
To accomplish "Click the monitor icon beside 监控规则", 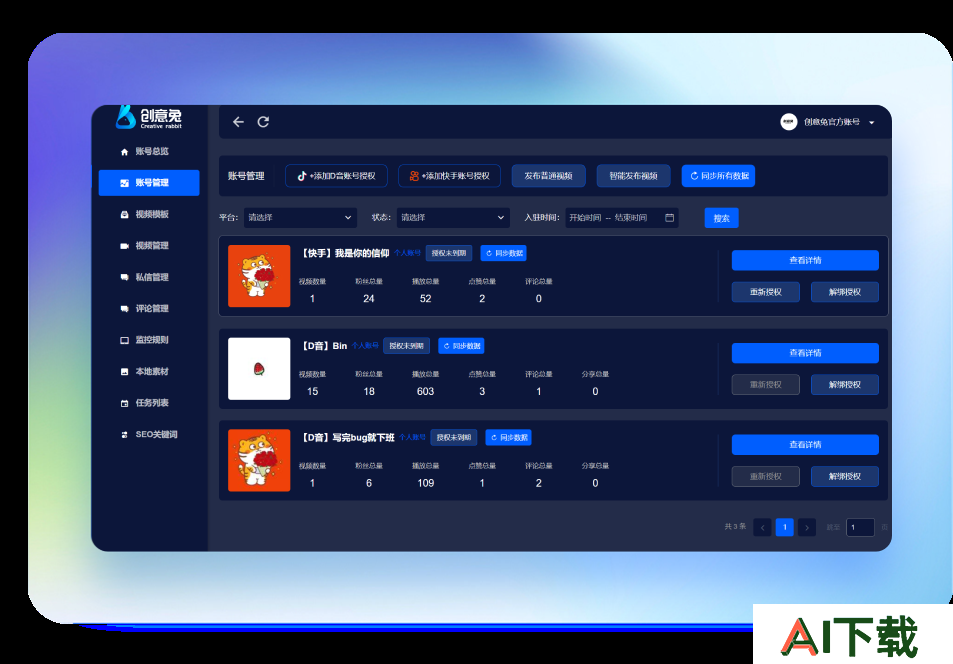I will [125, 340].
